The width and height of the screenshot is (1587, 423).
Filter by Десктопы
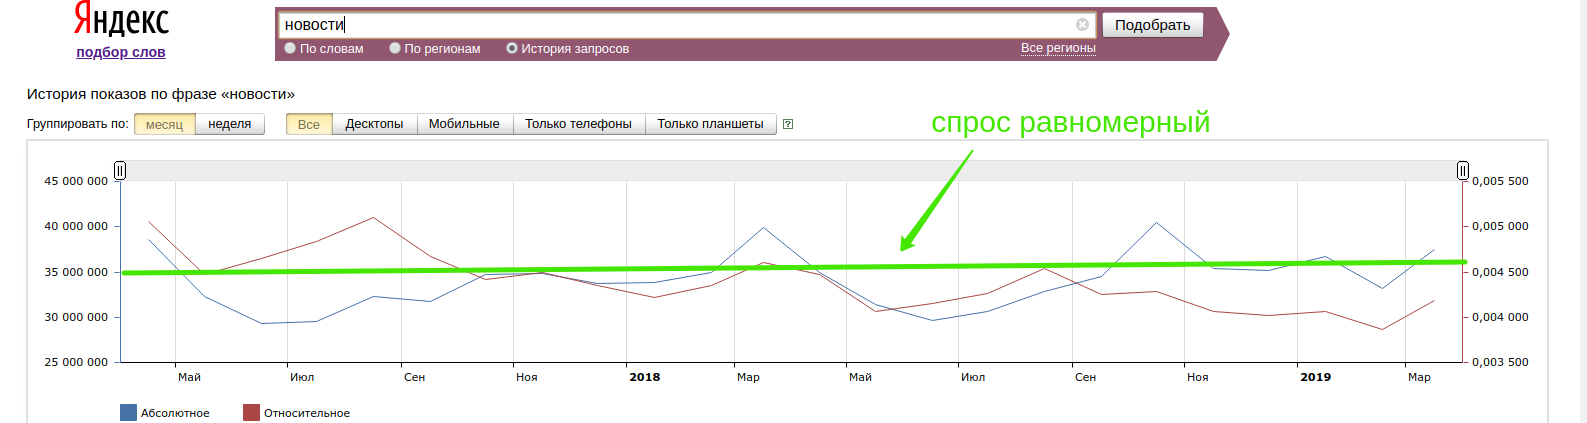tap(374, 124)
